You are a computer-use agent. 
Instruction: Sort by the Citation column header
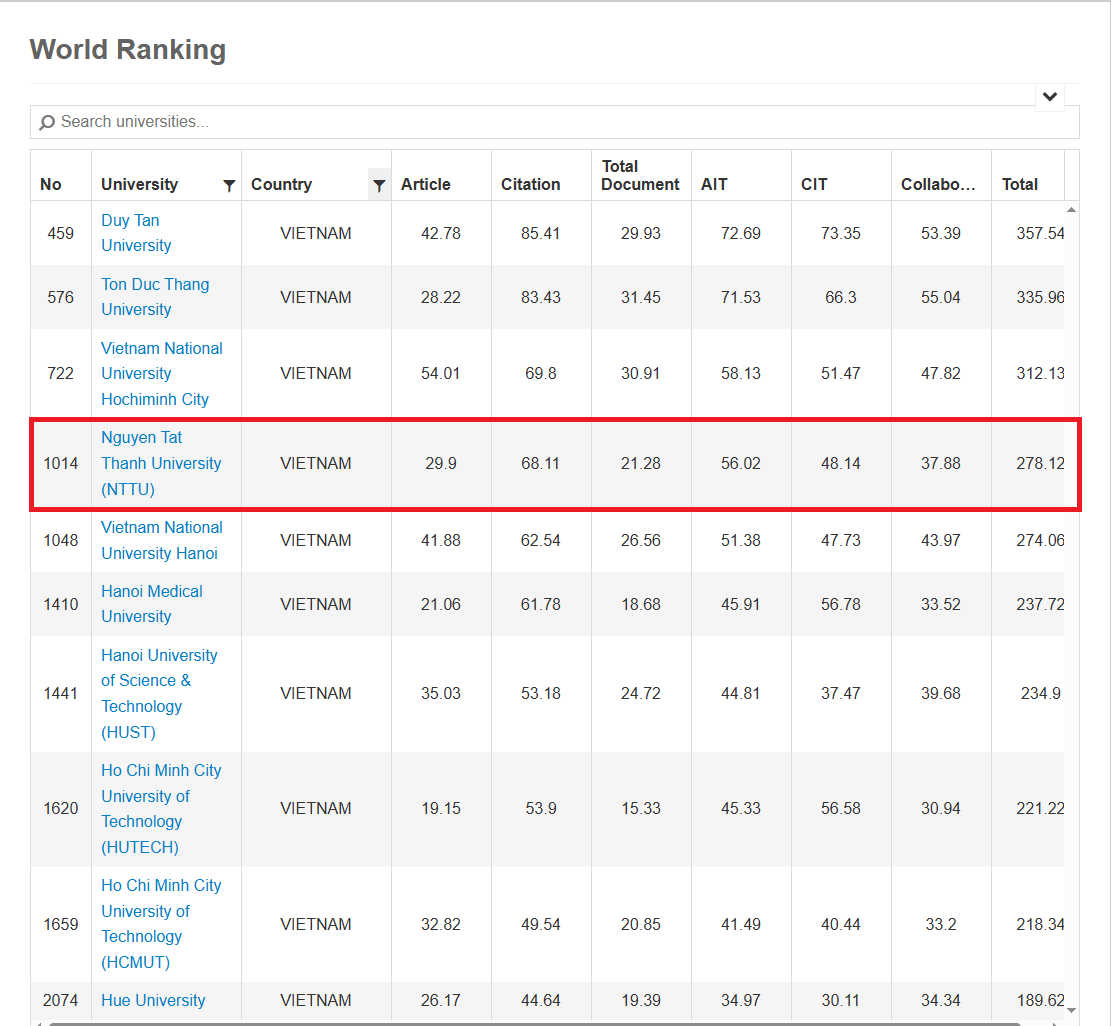(531, 184)
